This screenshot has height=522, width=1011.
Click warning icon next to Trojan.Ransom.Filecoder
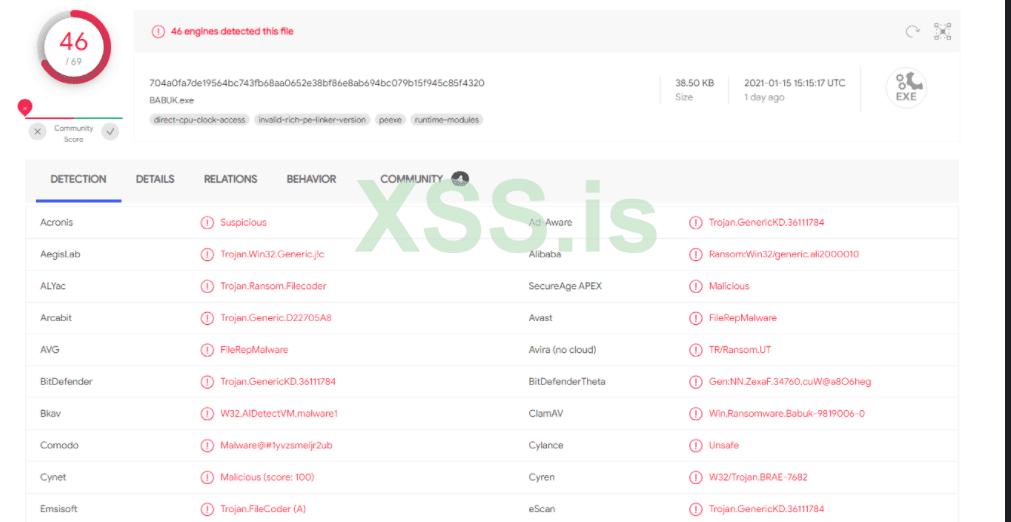click(x=207, y=285)
